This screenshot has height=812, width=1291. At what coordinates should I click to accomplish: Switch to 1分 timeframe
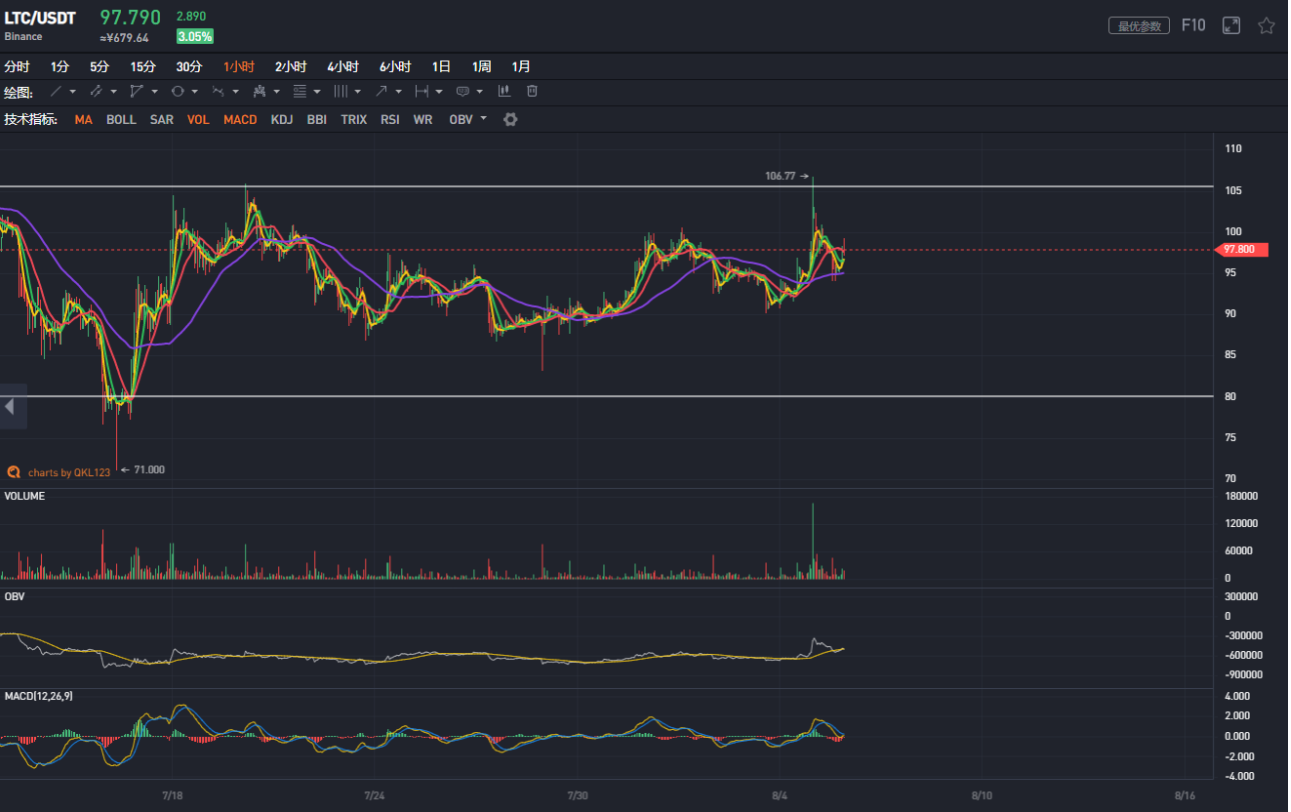click(x=60, y=67)
